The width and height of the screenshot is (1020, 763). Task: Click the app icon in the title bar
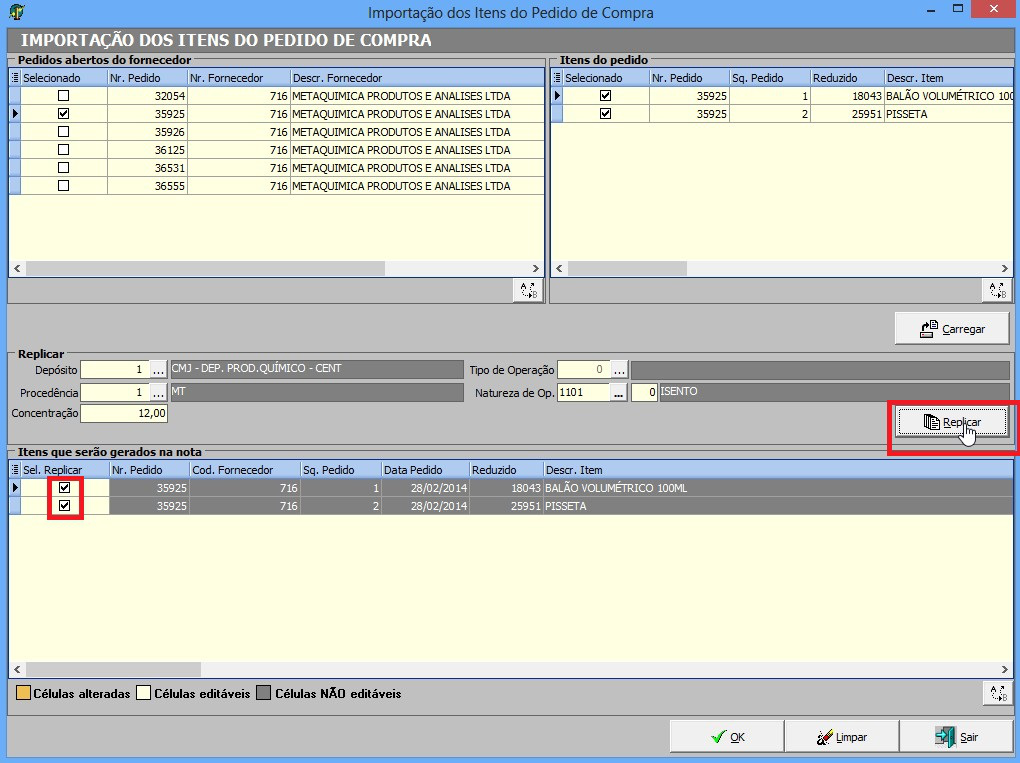(14, 12)
